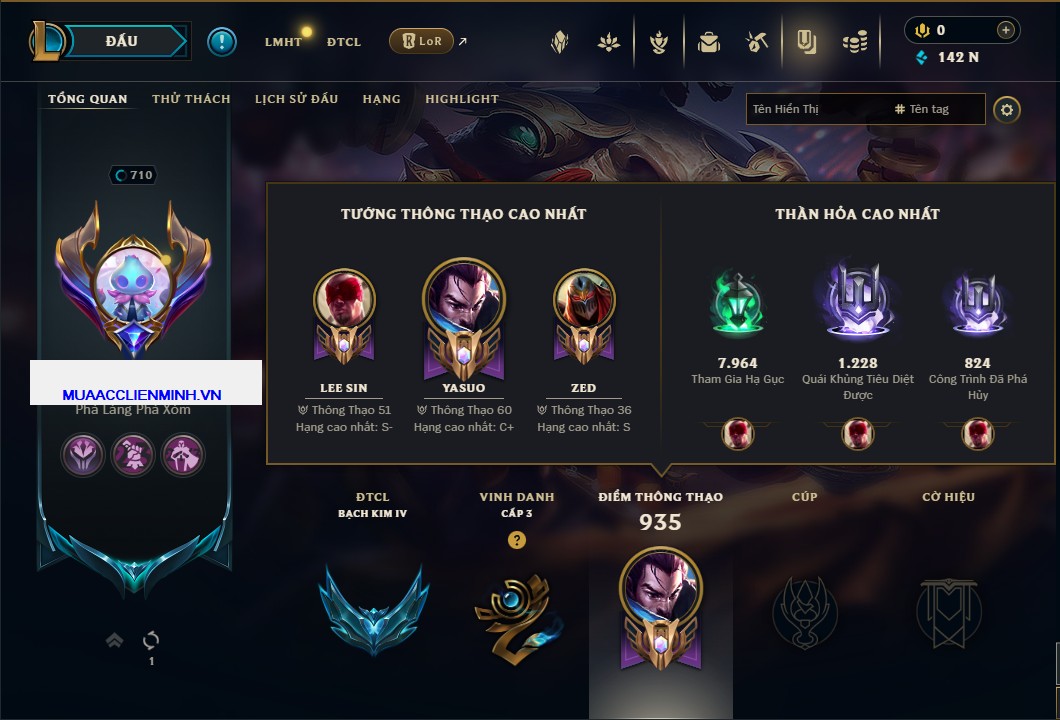The height and width of the screenshot is (720, 1060).
Task: Open the inventory backpack icon
Action: [x=708, y=43]
